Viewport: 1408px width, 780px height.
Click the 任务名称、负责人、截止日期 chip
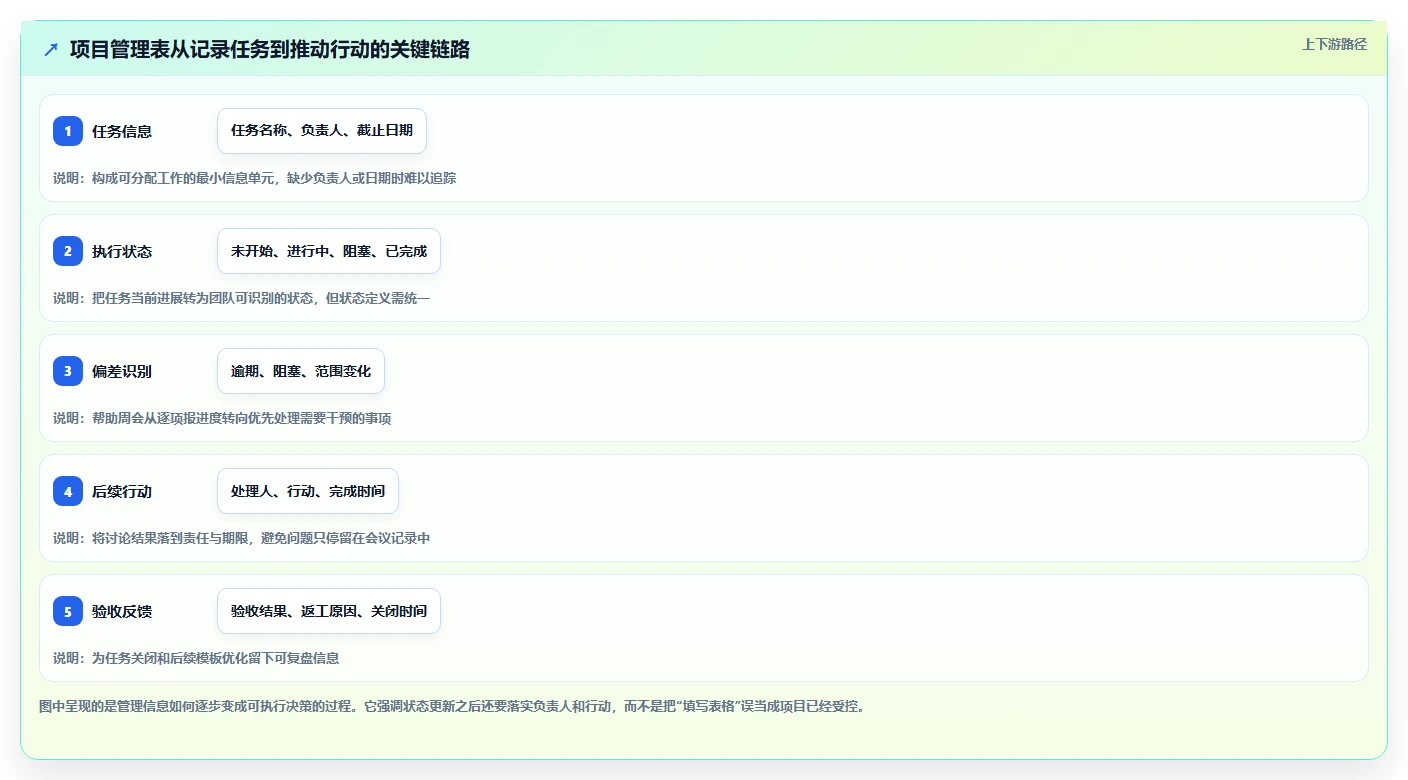pos(322,131)
